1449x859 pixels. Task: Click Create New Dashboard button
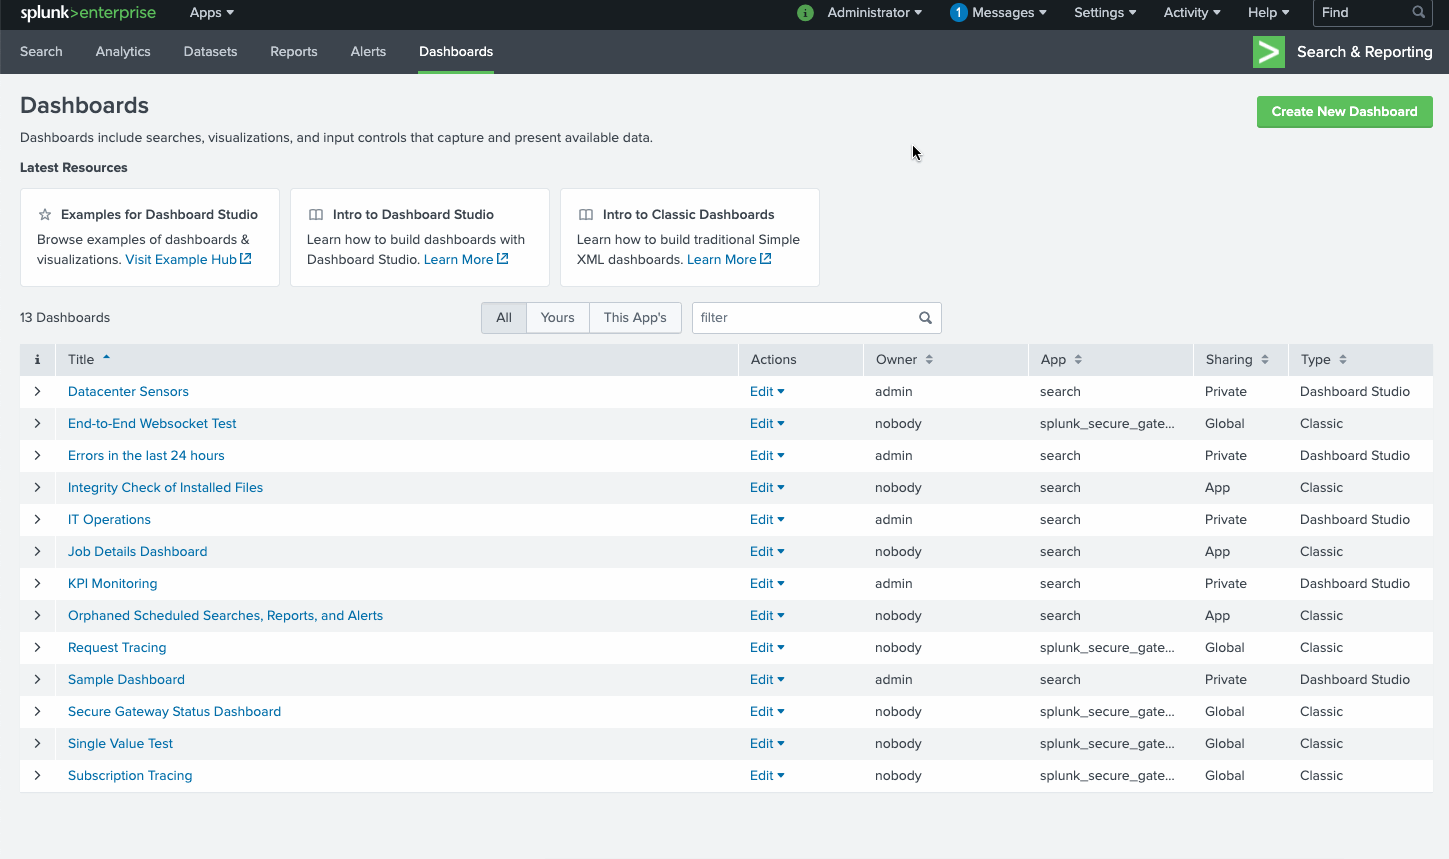[x=1344, y=112]
